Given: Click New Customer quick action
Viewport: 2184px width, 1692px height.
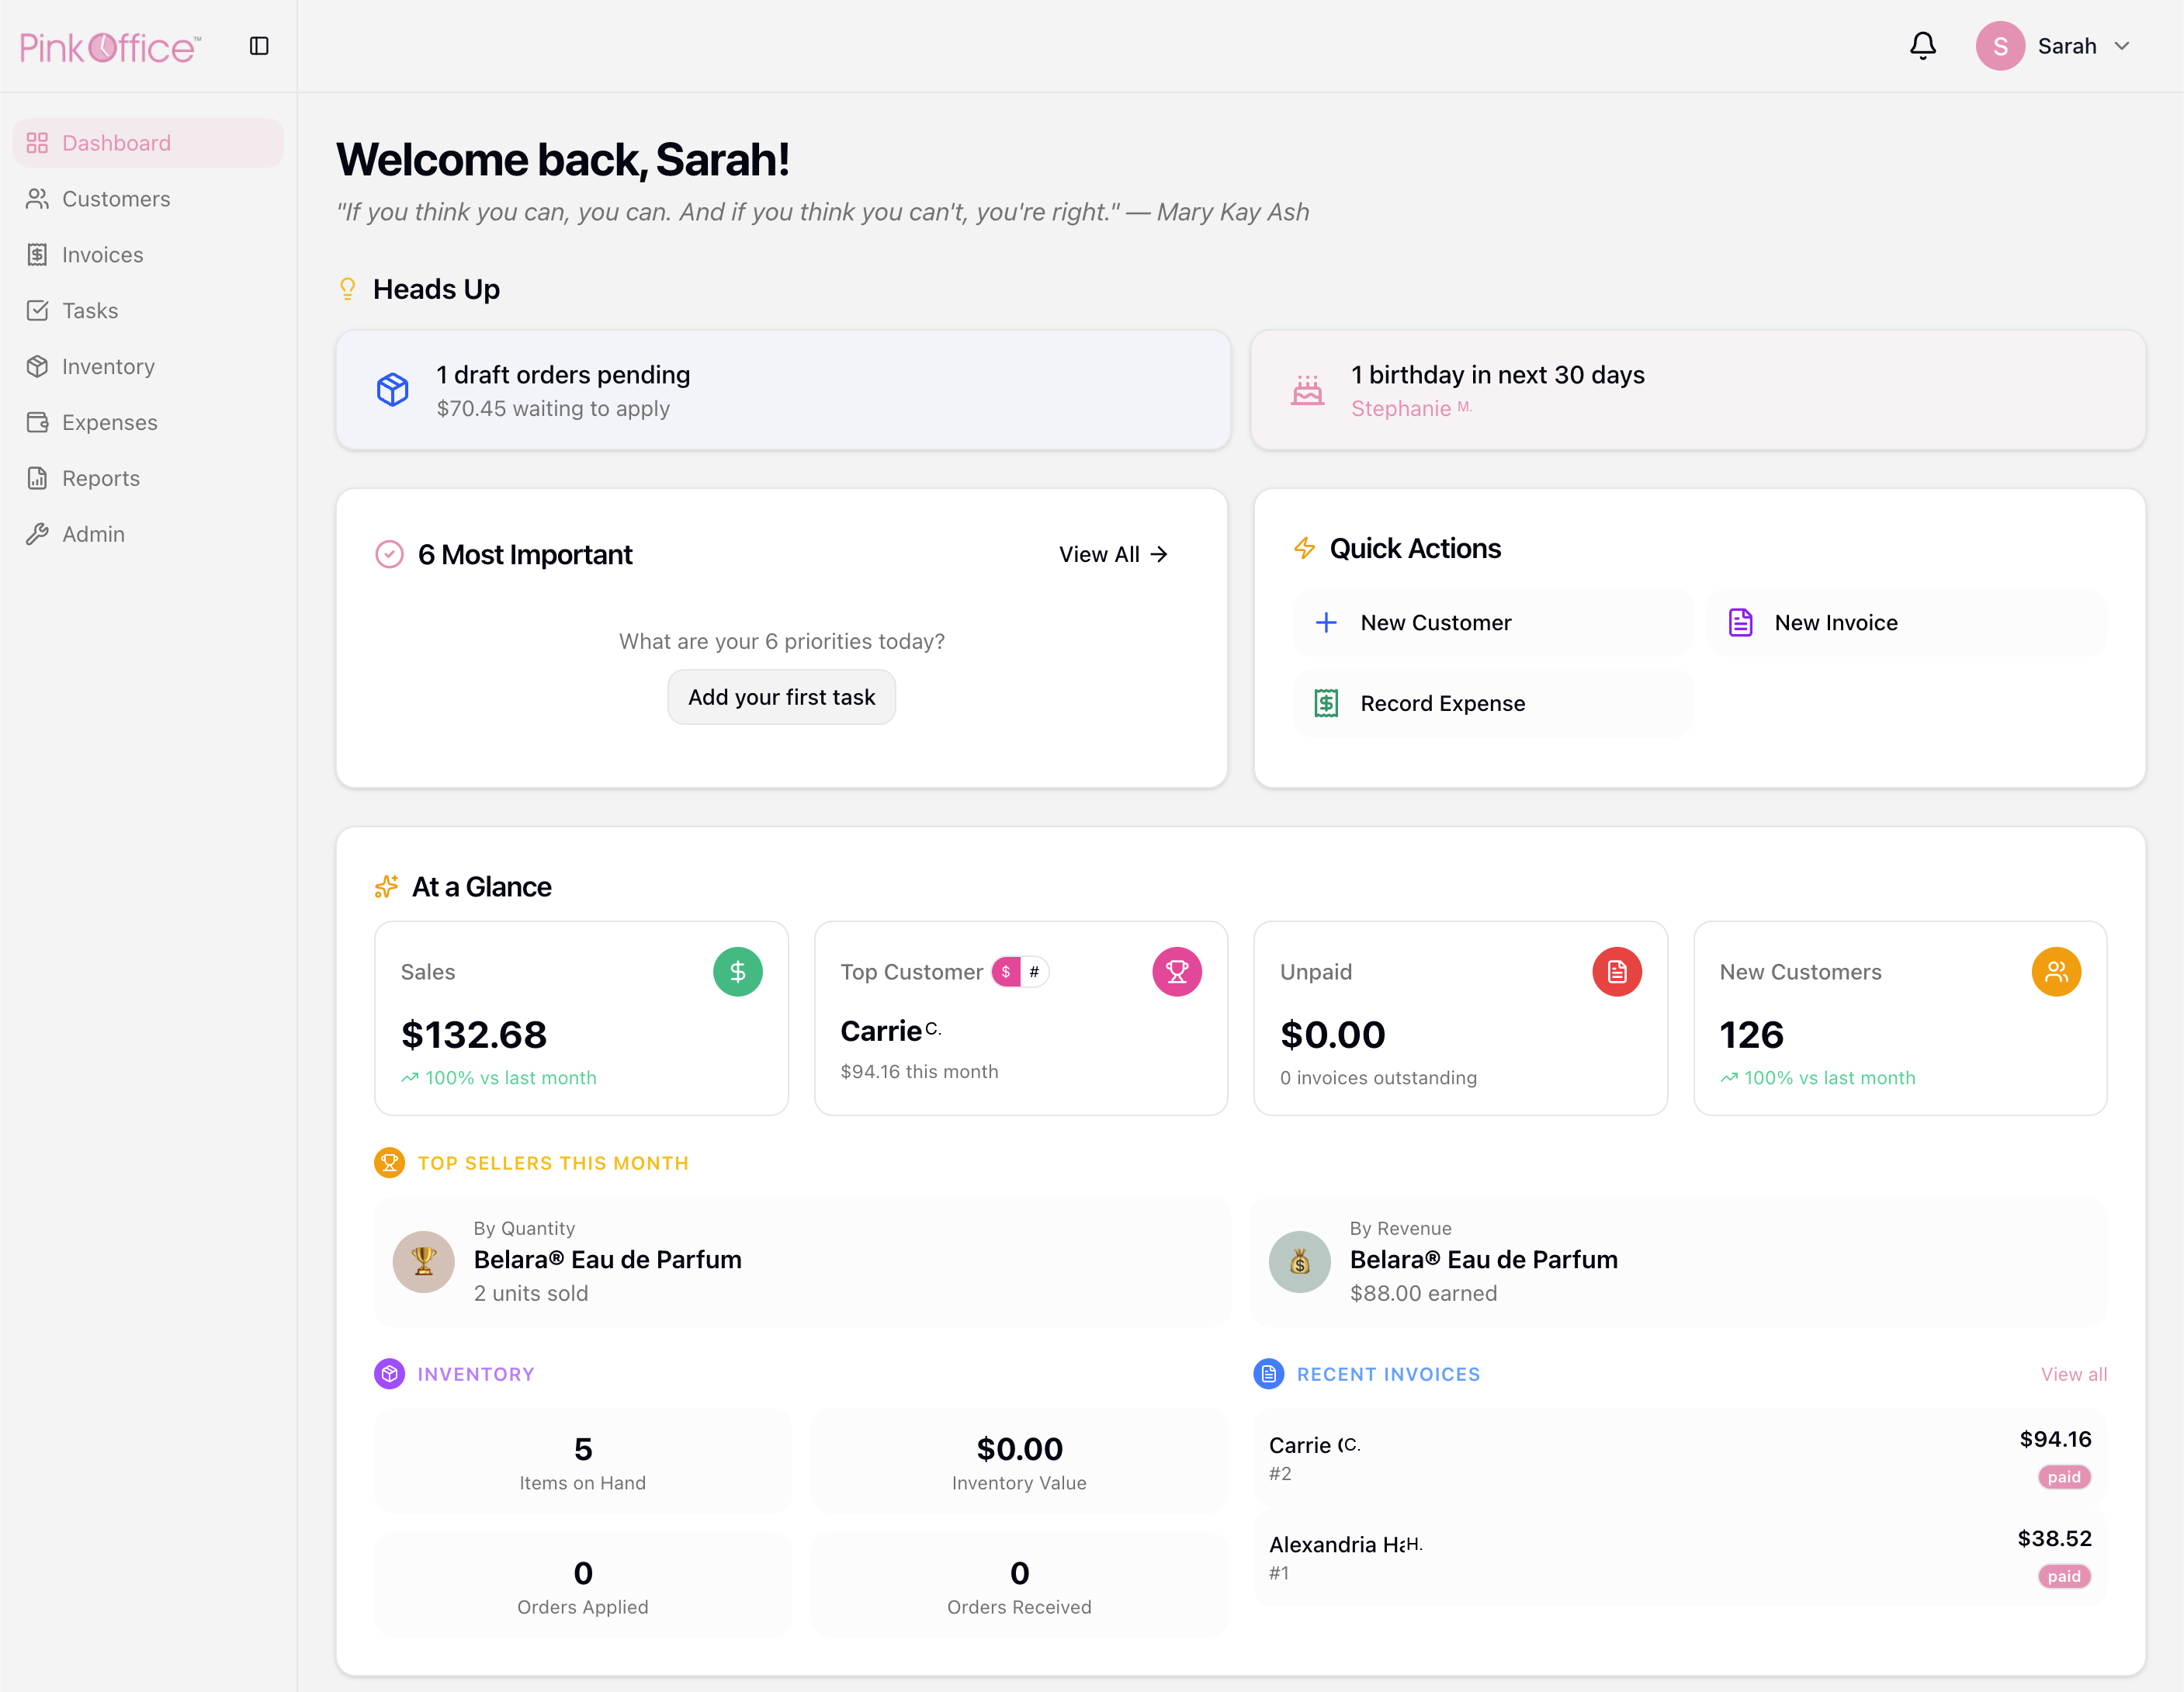Looking at the screenshot, I should coord(1435,622).
